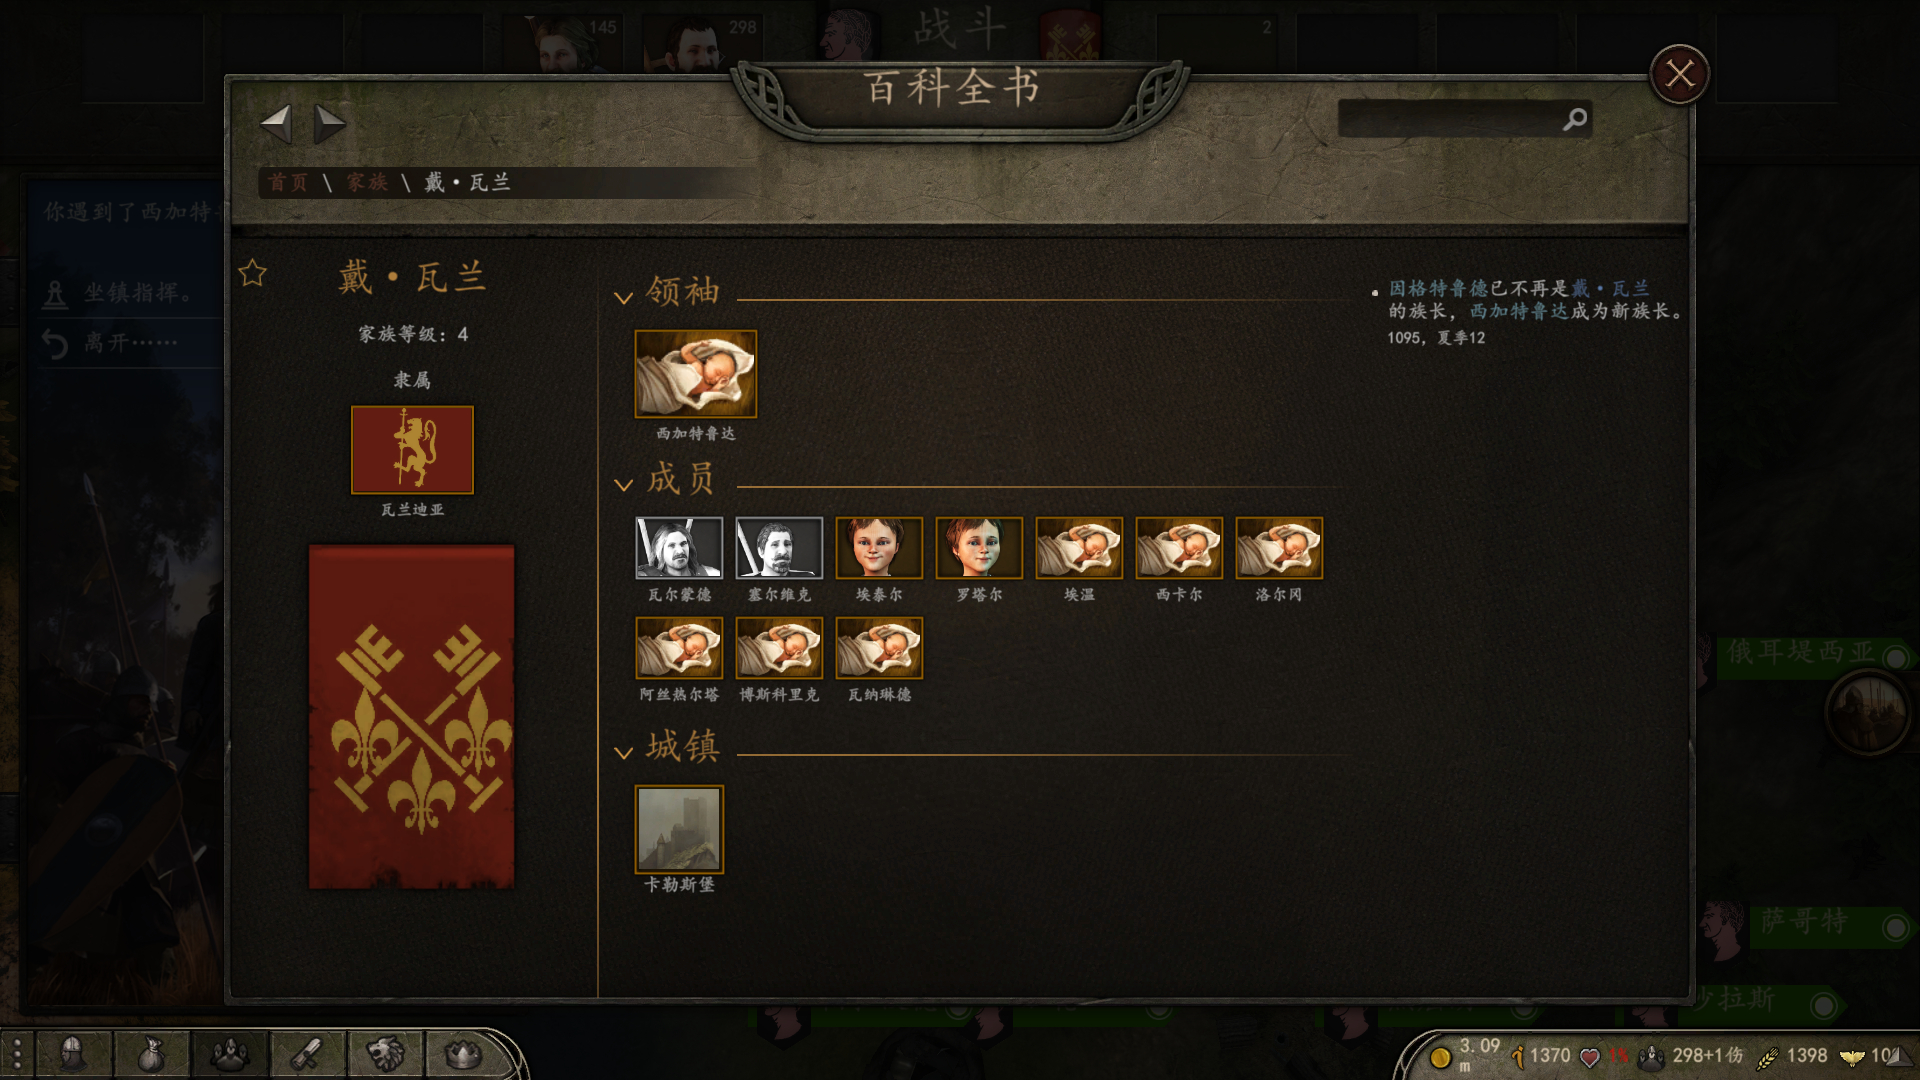1920x1080 pixels.
Task: Open leader 西加特鲁达 portrait
Action: pos(696,374)
